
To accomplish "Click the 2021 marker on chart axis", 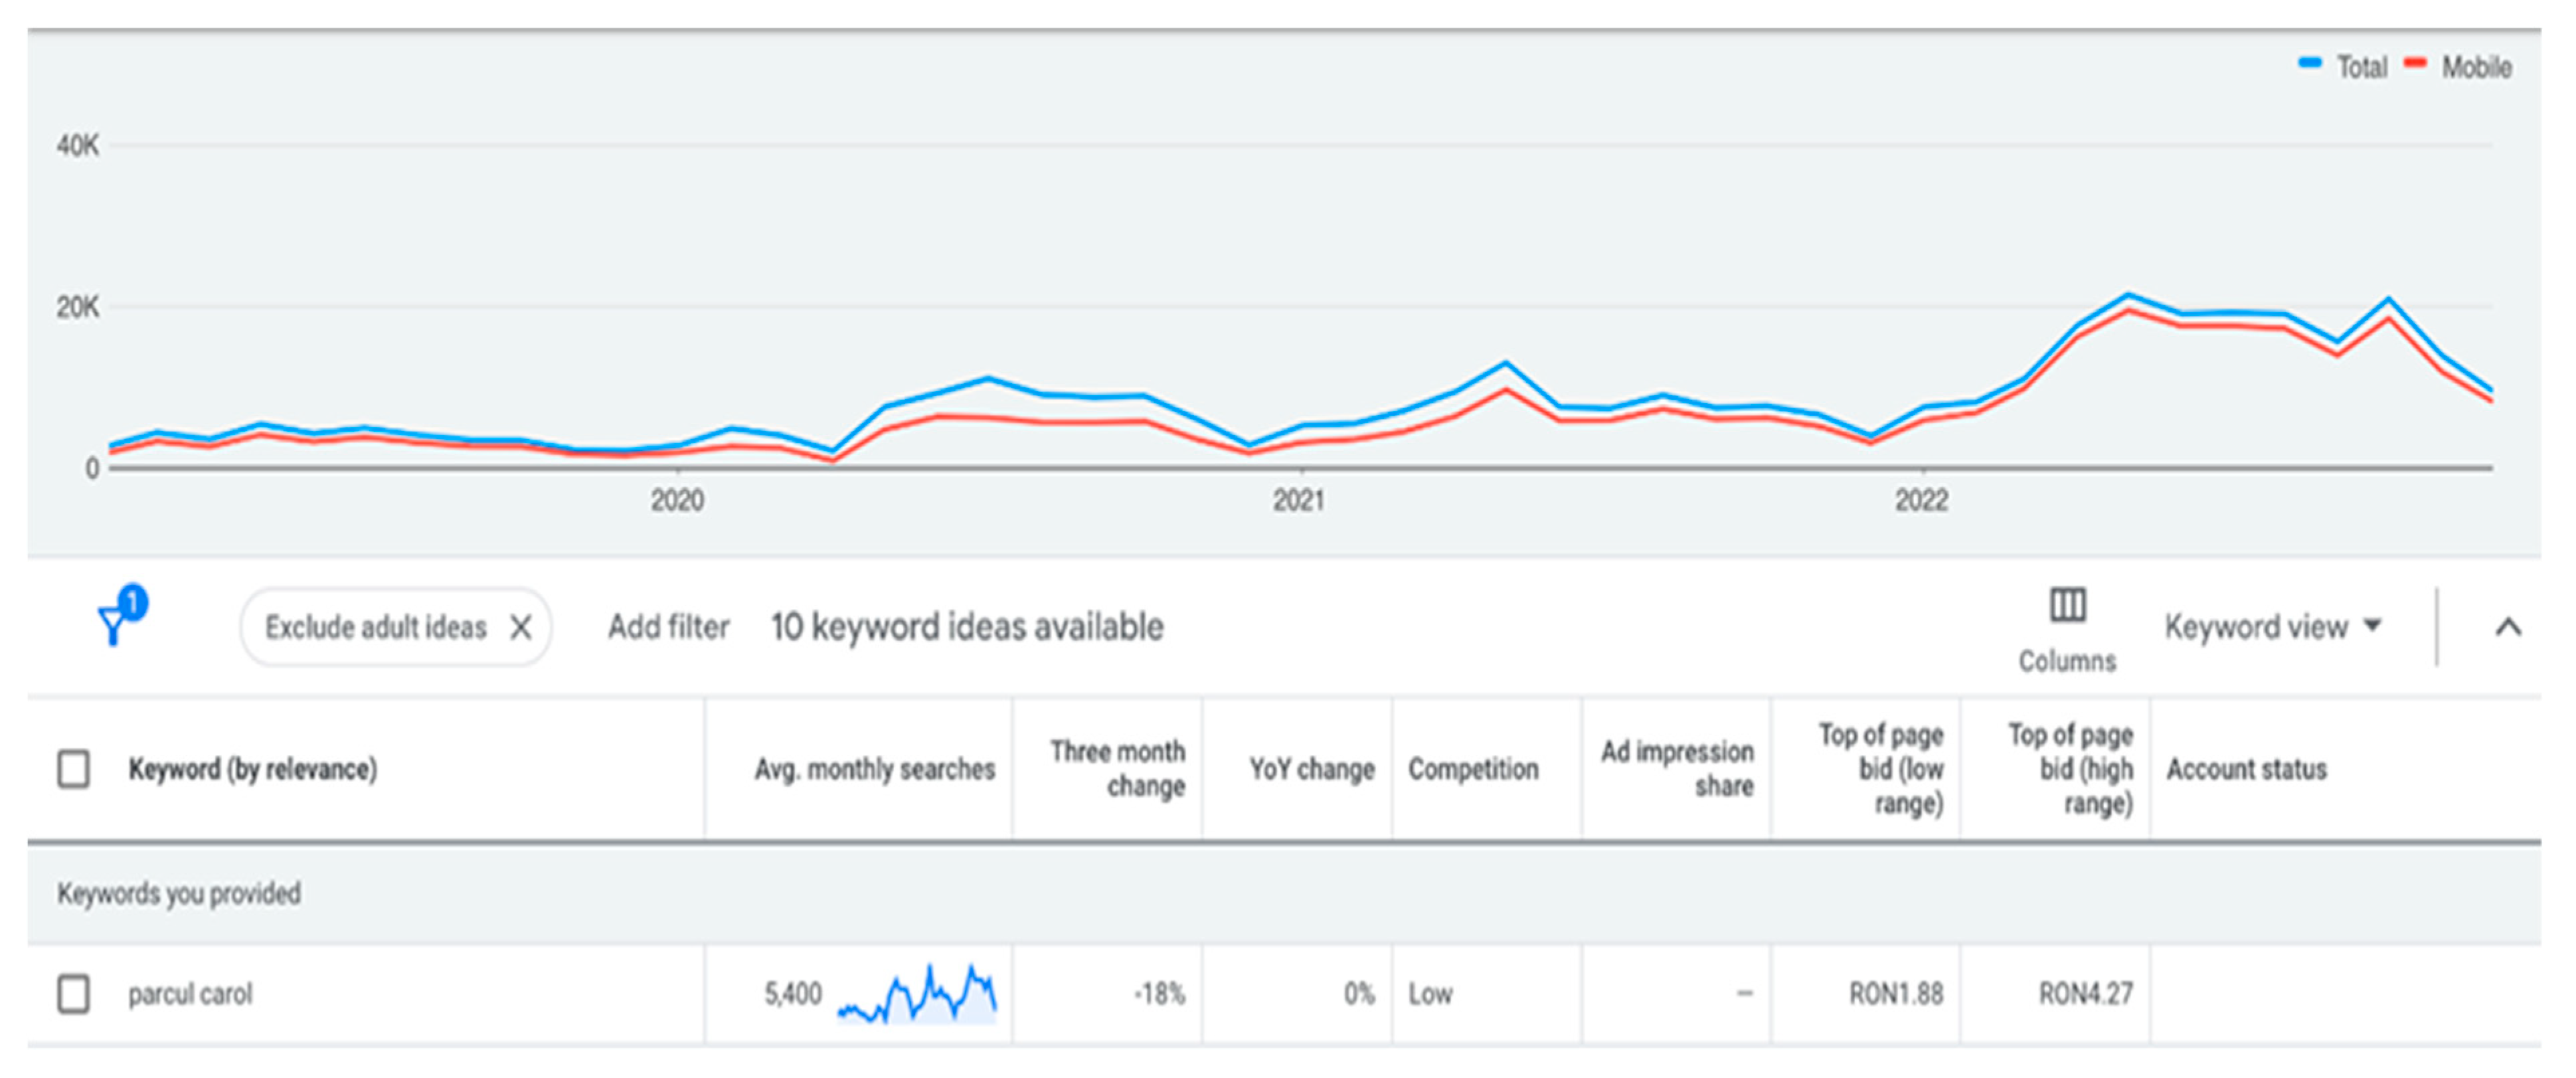I will pyautogui.click(x=1298, y=499).
